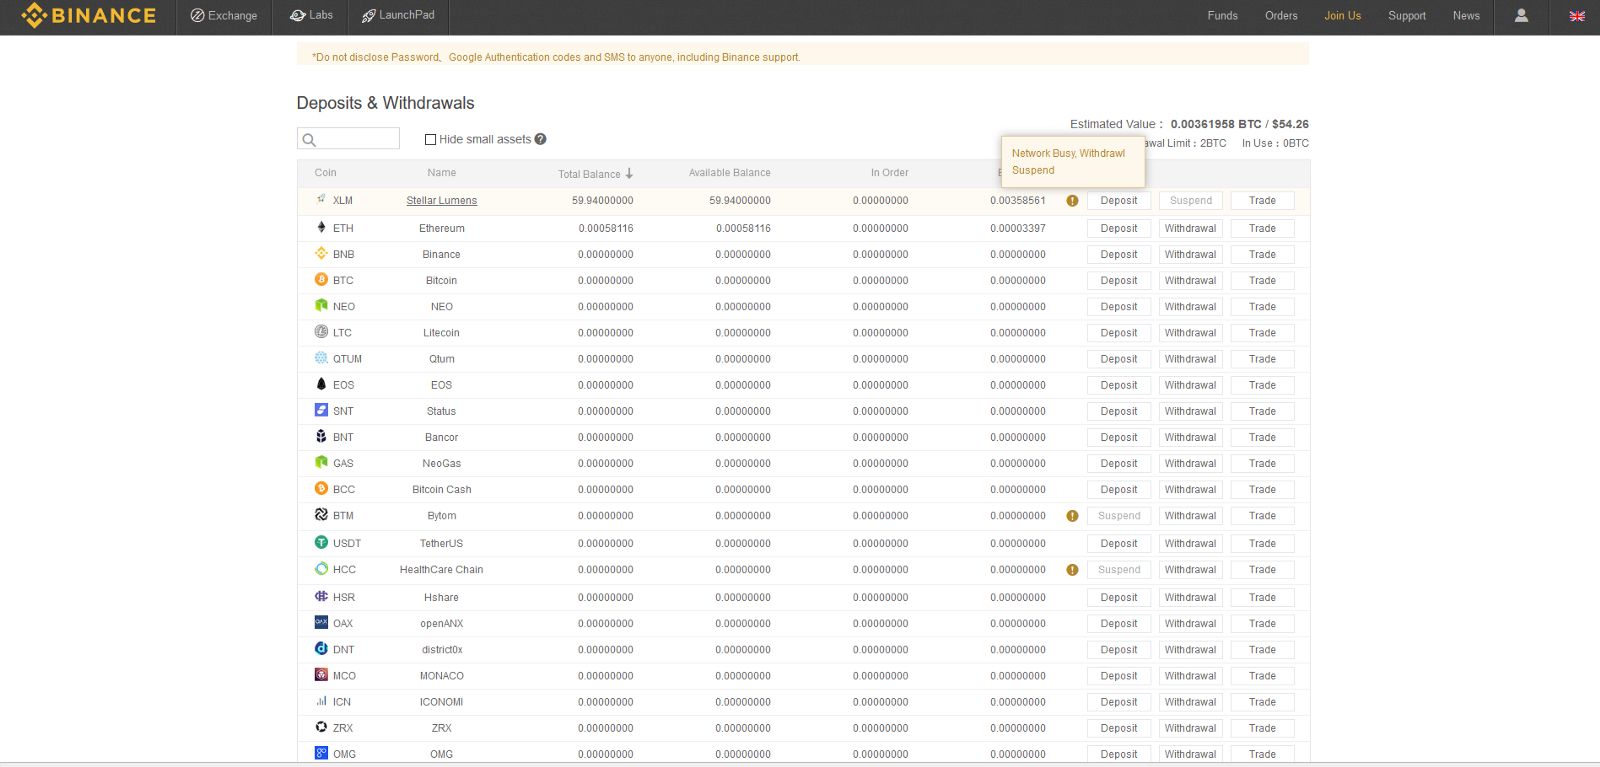Viewport: 1600px width, 767px height.
Task: Click the warning icon in the HCC row
Action: (1072, 570)
